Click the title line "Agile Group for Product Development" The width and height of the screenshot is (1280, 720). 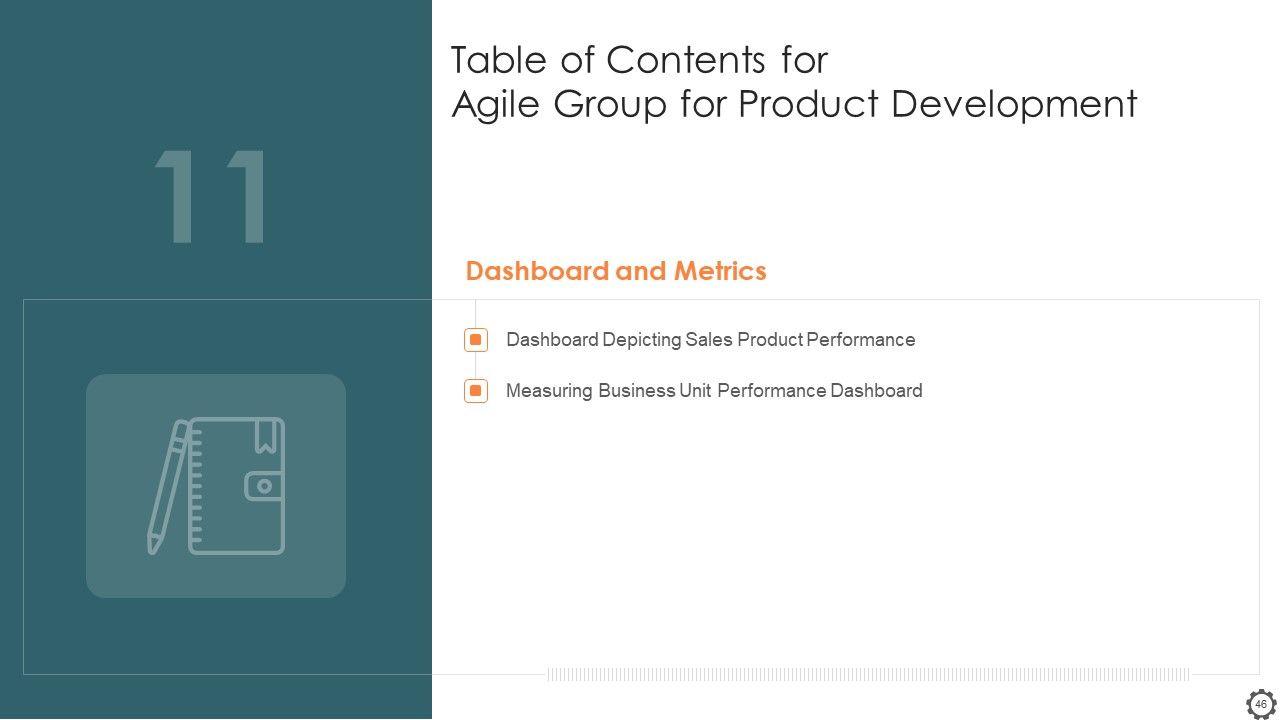tap(795, 104)
